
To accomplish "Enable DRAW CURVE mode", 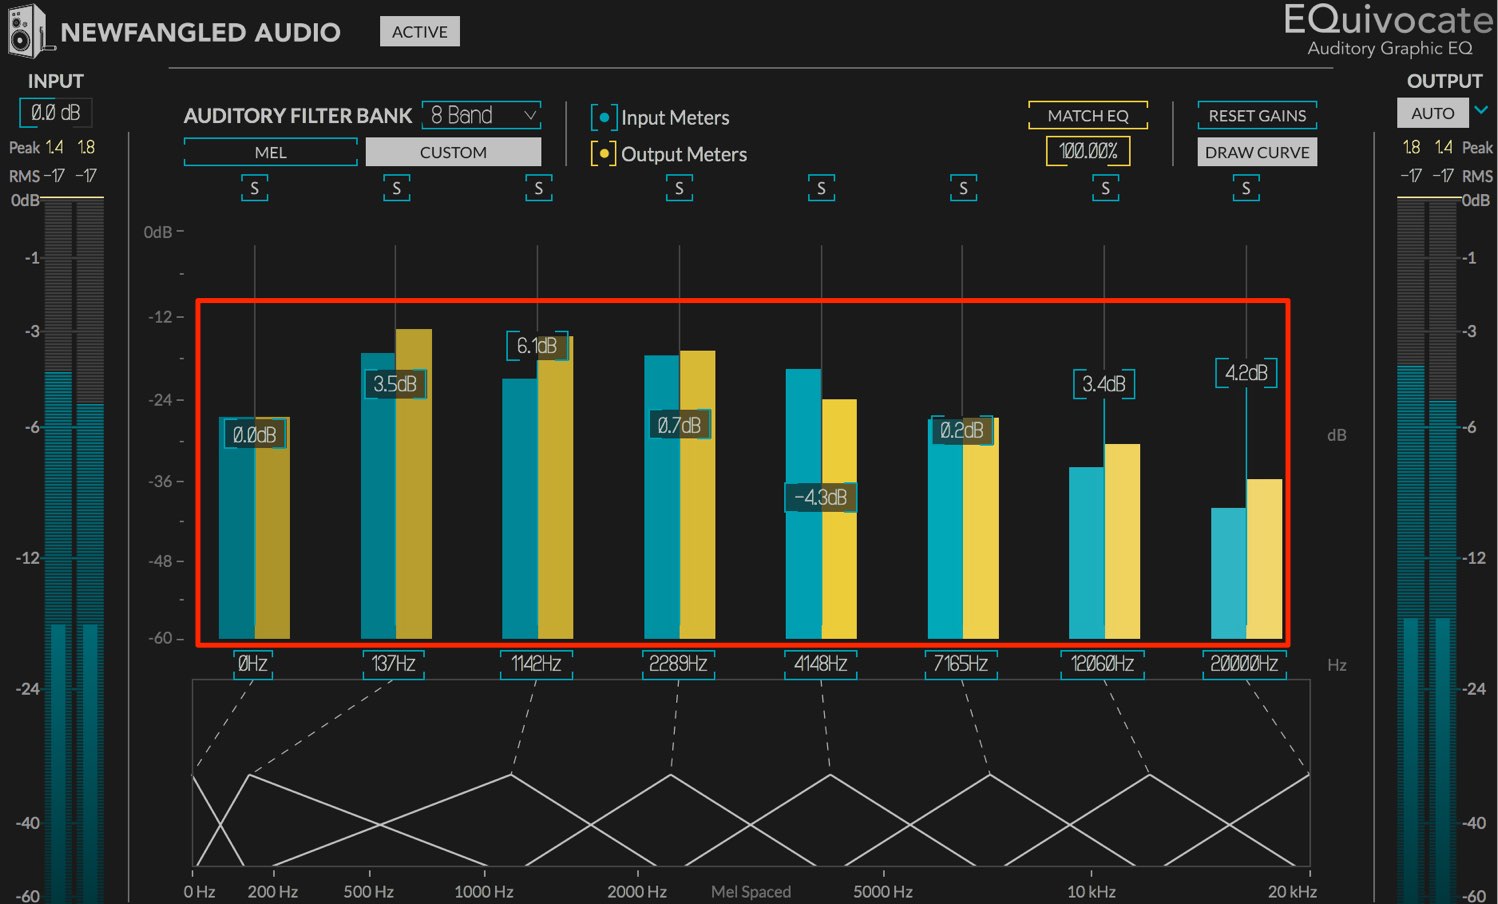I will [x=1257, y=152].
